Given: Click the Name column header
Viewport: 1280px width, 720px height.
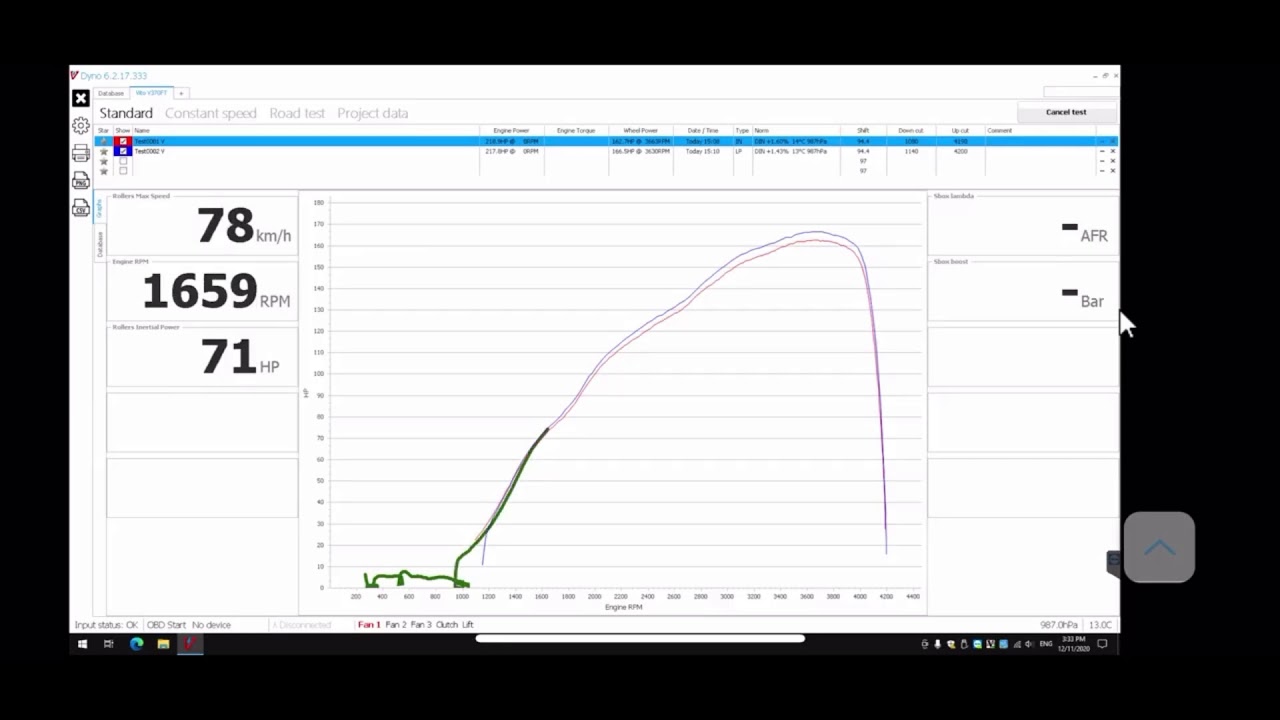Looking at the screenshot, I should [305, 131].
